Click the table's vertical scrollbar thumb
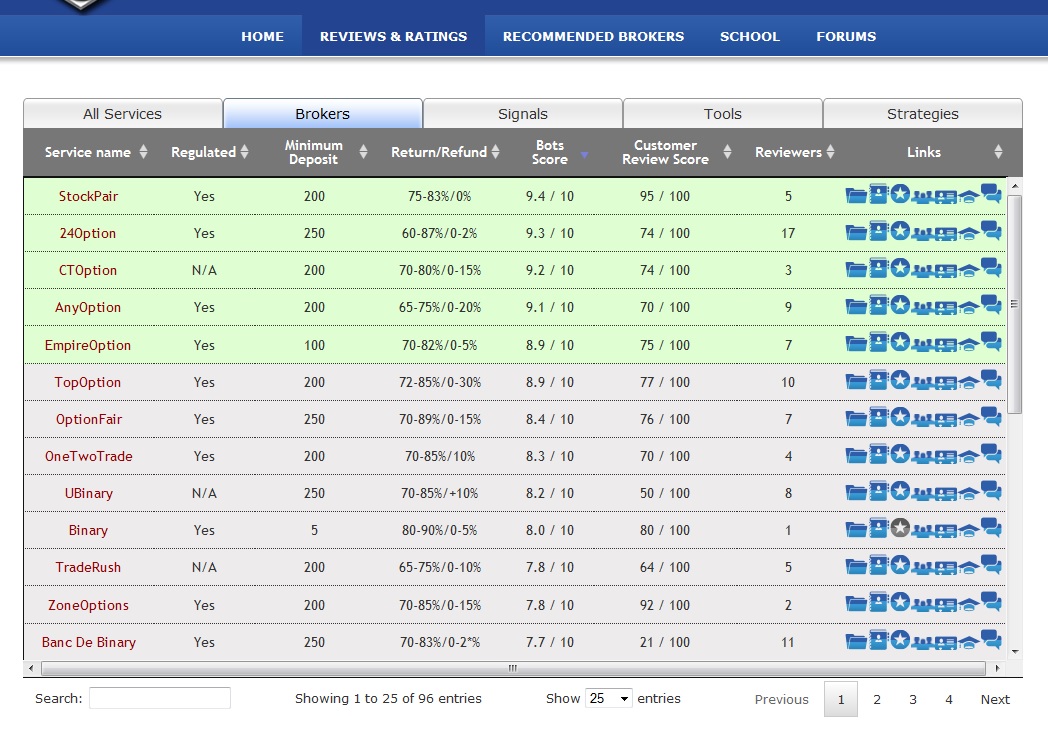1048x729 pixels. [x=1015, y=304]
